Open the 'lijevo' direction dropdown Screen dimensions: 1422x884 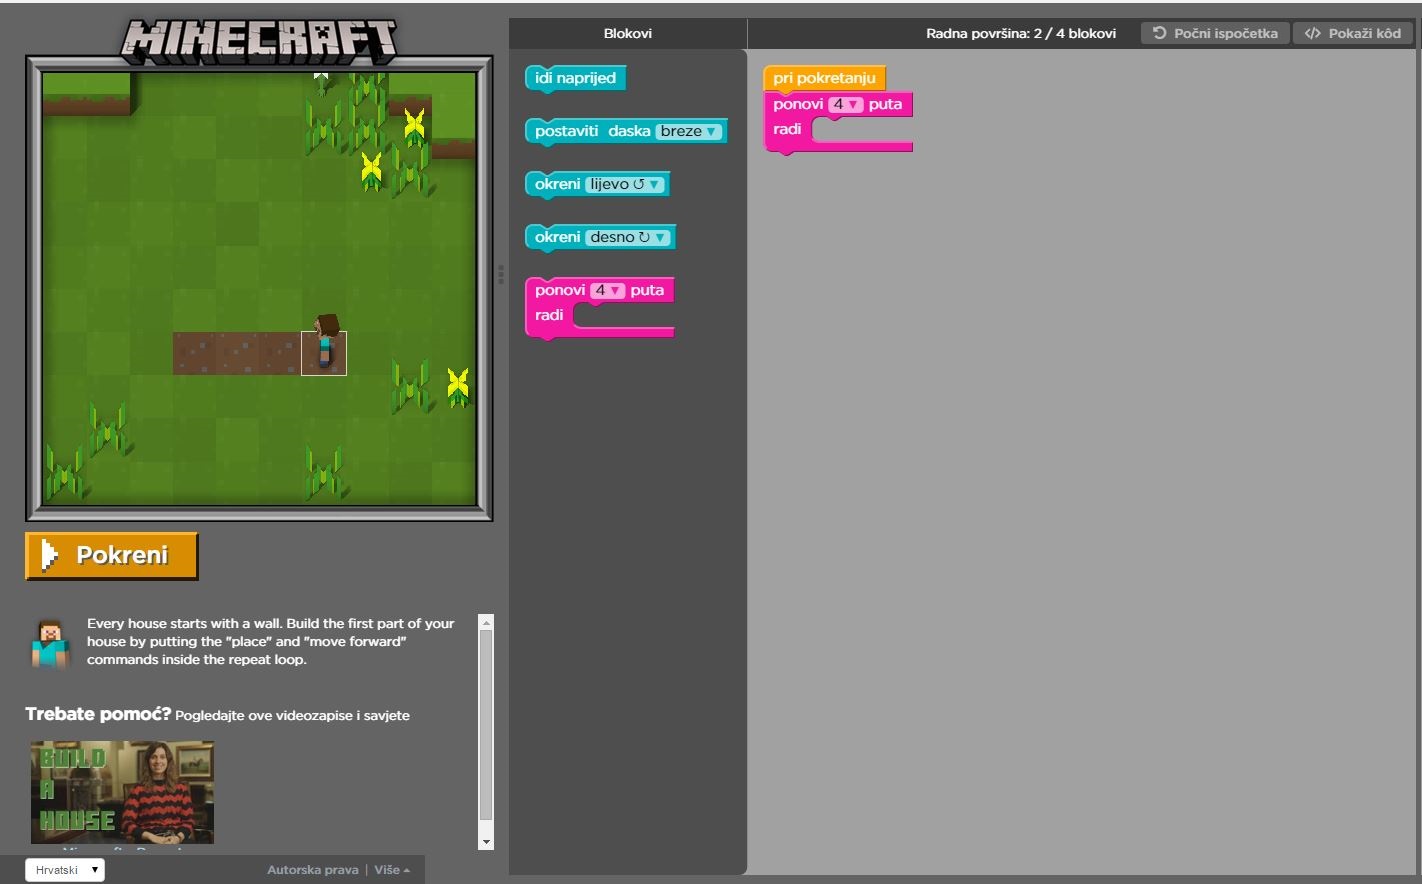625,184
